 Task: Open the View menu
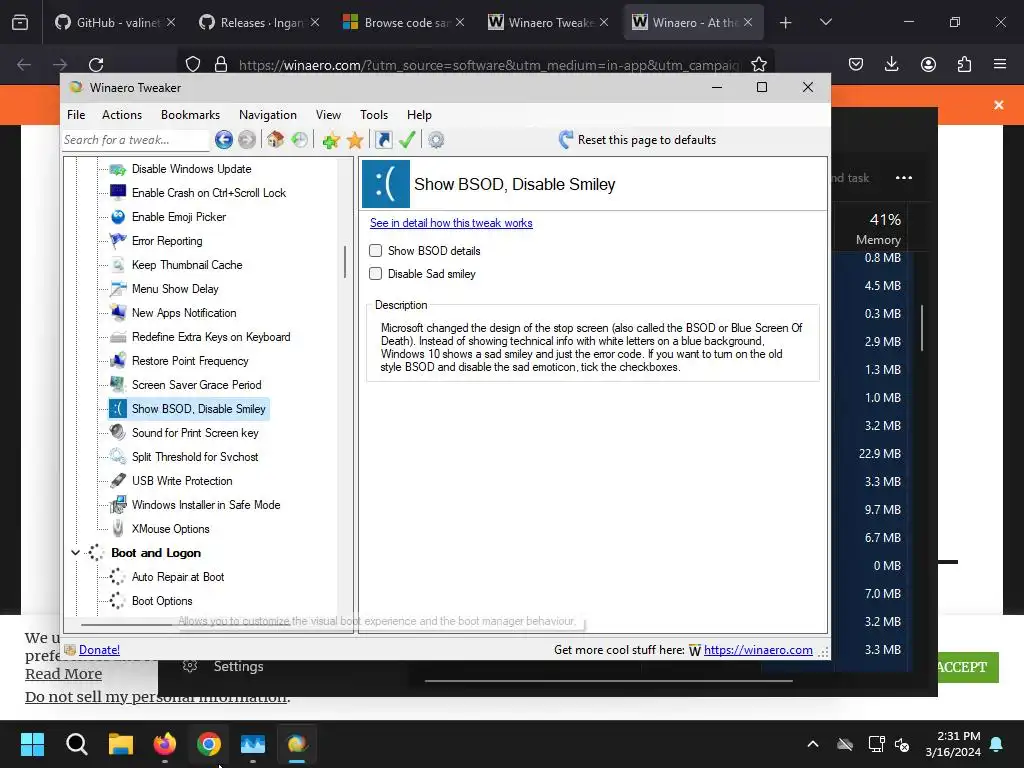(328, 115)
